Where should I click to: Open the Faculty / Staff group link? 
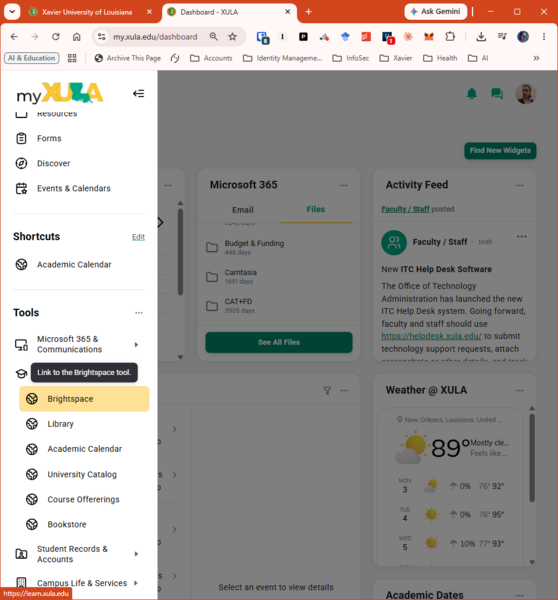[405, 209]
